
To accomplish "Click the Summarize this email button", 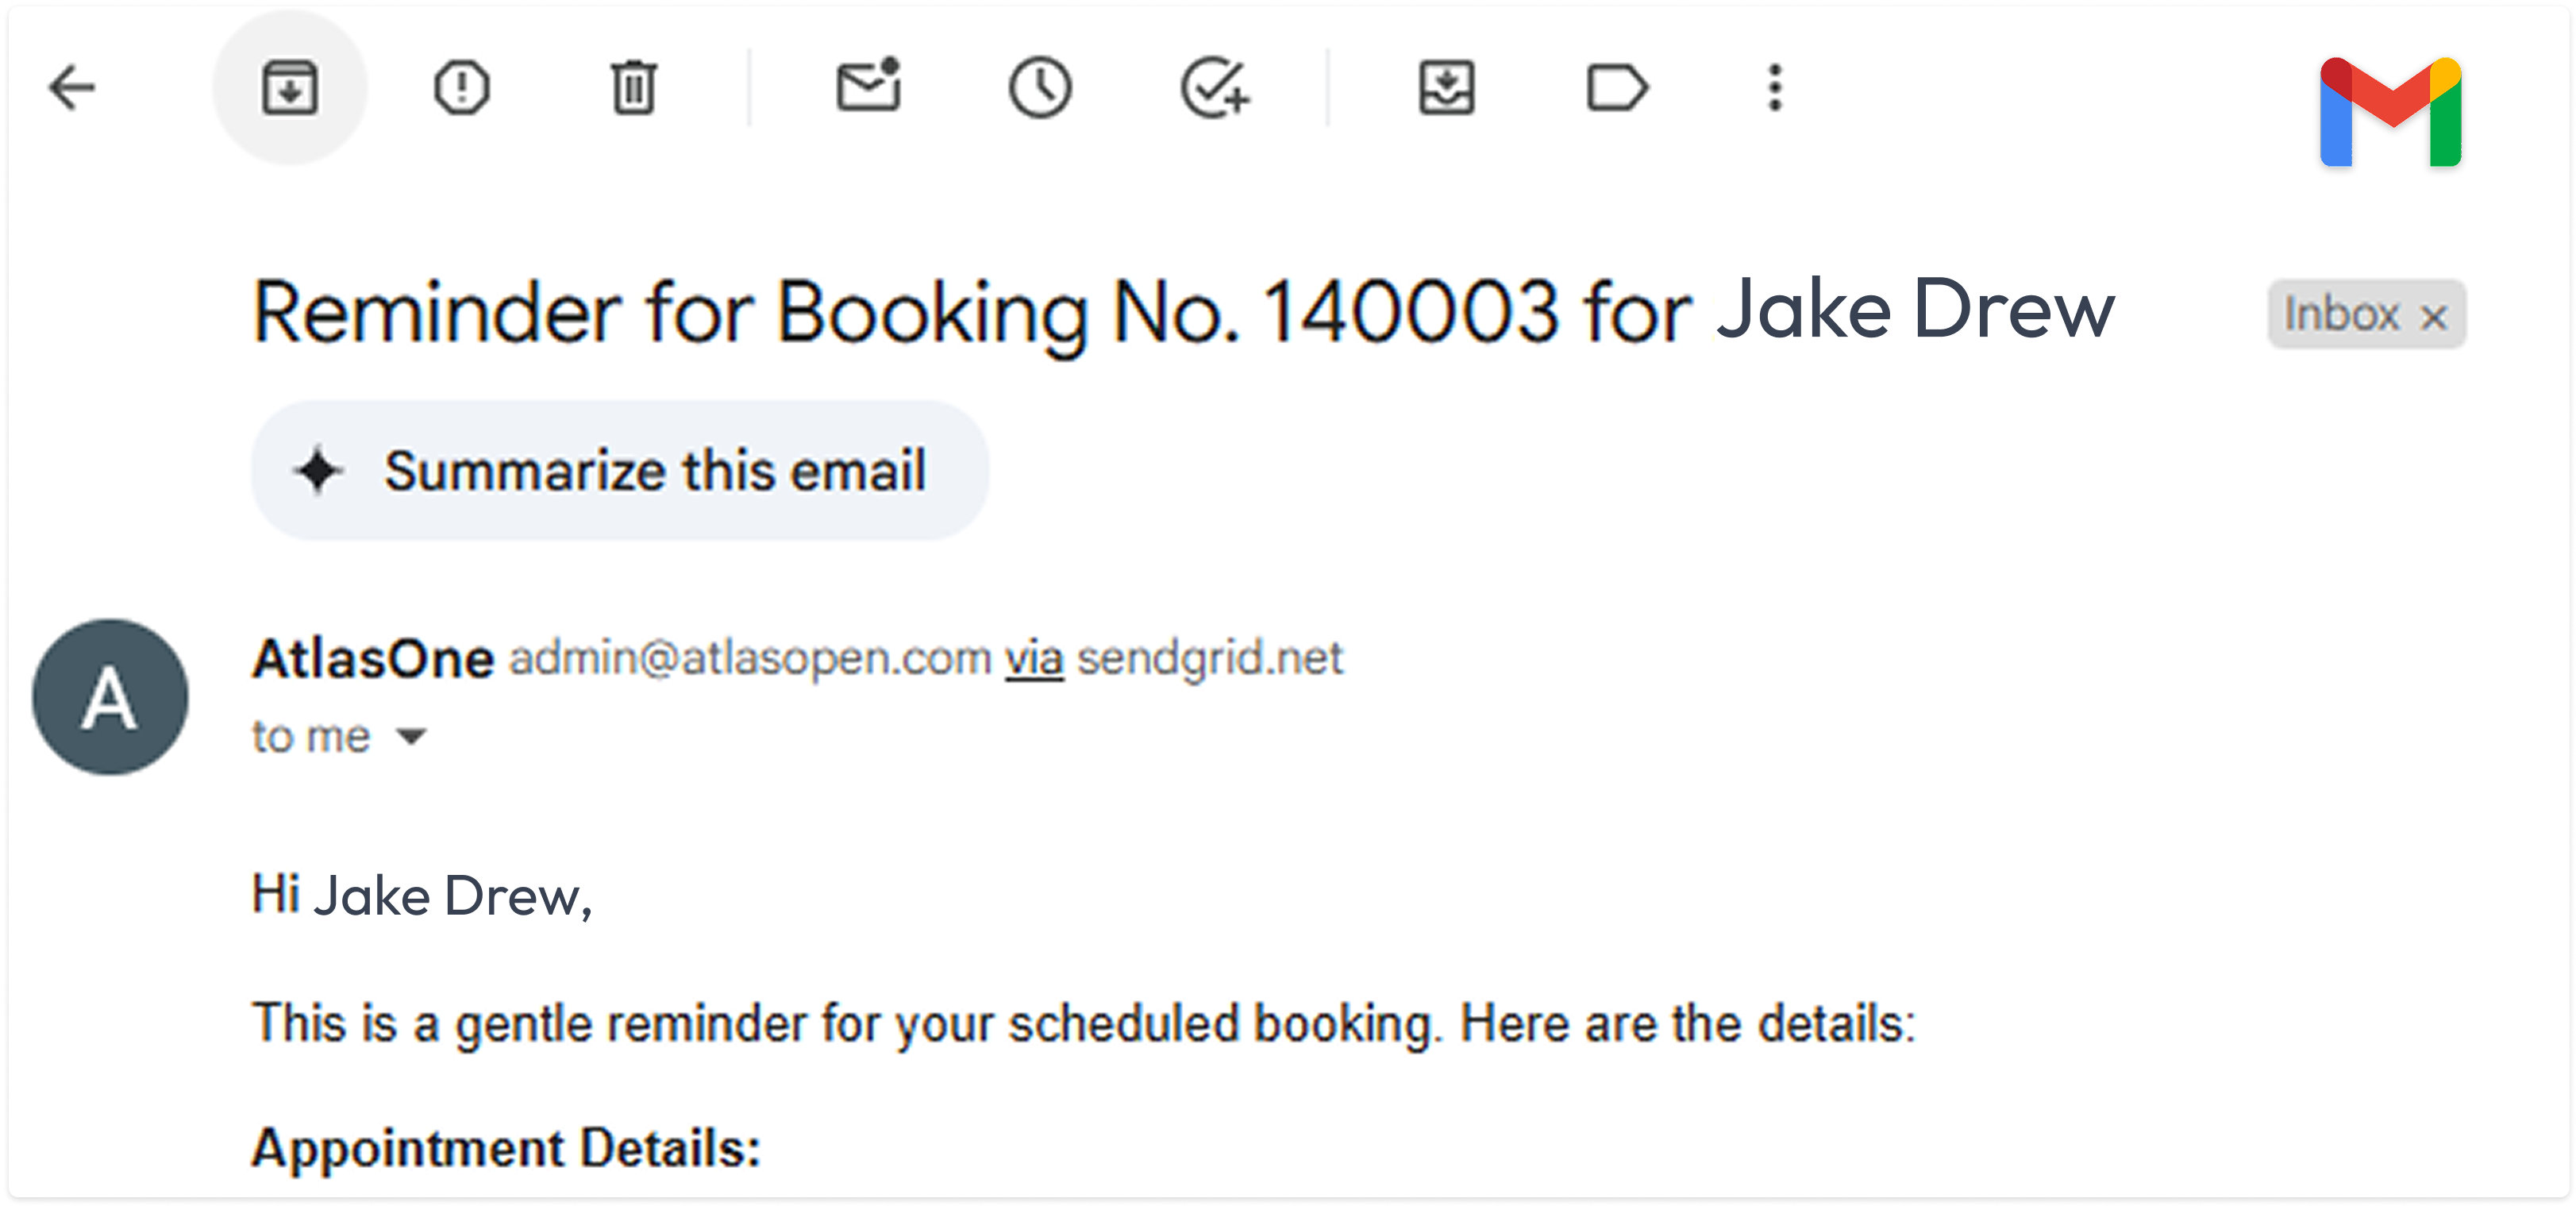I will pos(620,471).
